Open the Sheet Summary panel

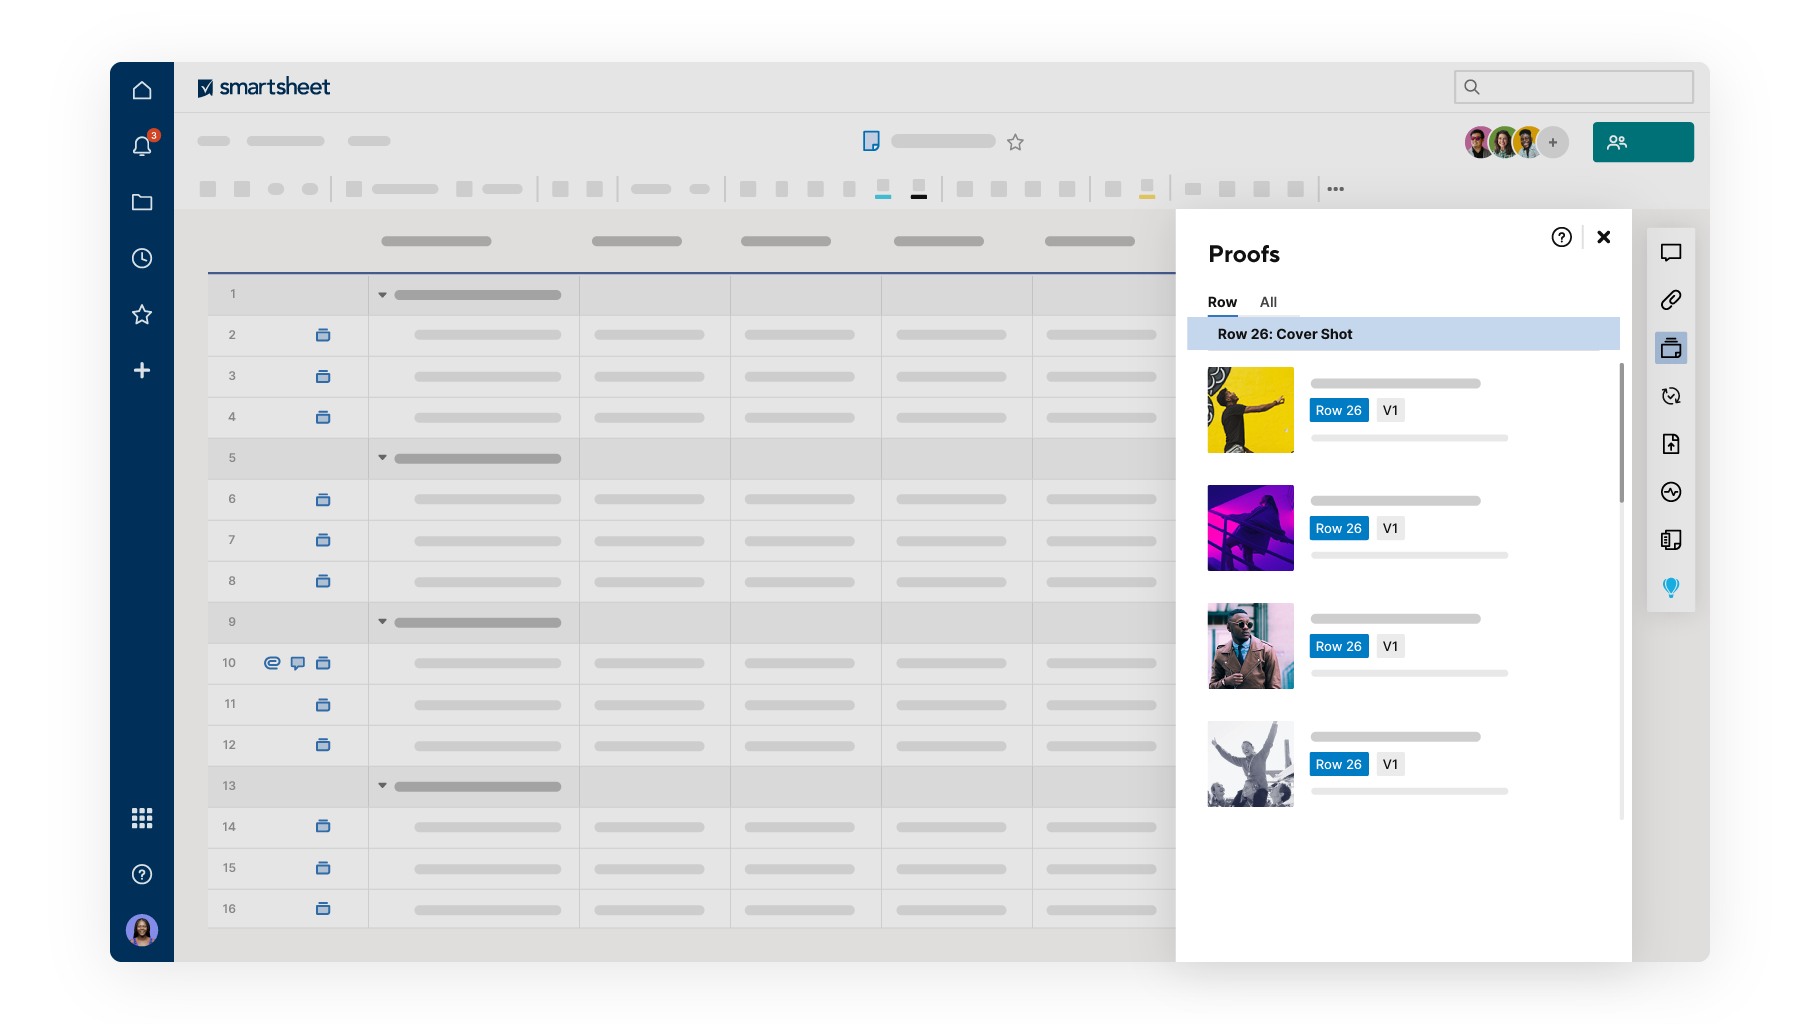(x=1671, y=540)
